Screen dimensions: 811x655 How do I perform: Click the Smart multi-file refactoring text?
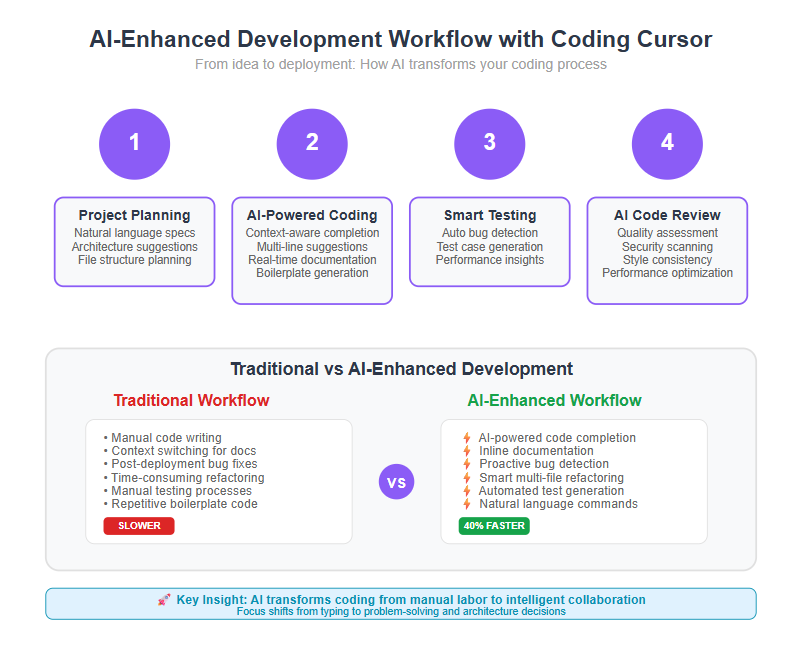coord(551,478)
